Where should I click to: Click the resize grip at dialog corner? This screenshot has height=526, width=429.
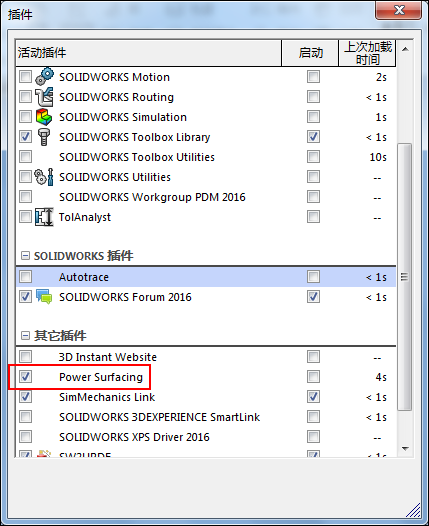click(x=414, y=510)
